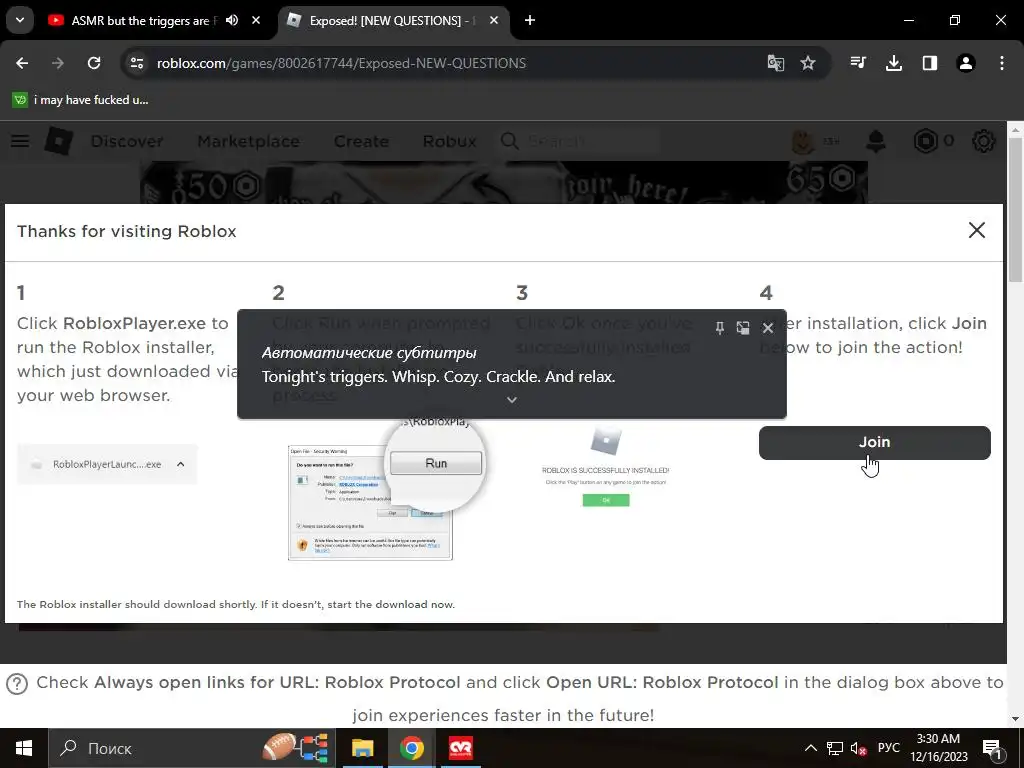Click the help question mark icon
Viewport: 1024px width, 768px height.
(x=17, y=684)
